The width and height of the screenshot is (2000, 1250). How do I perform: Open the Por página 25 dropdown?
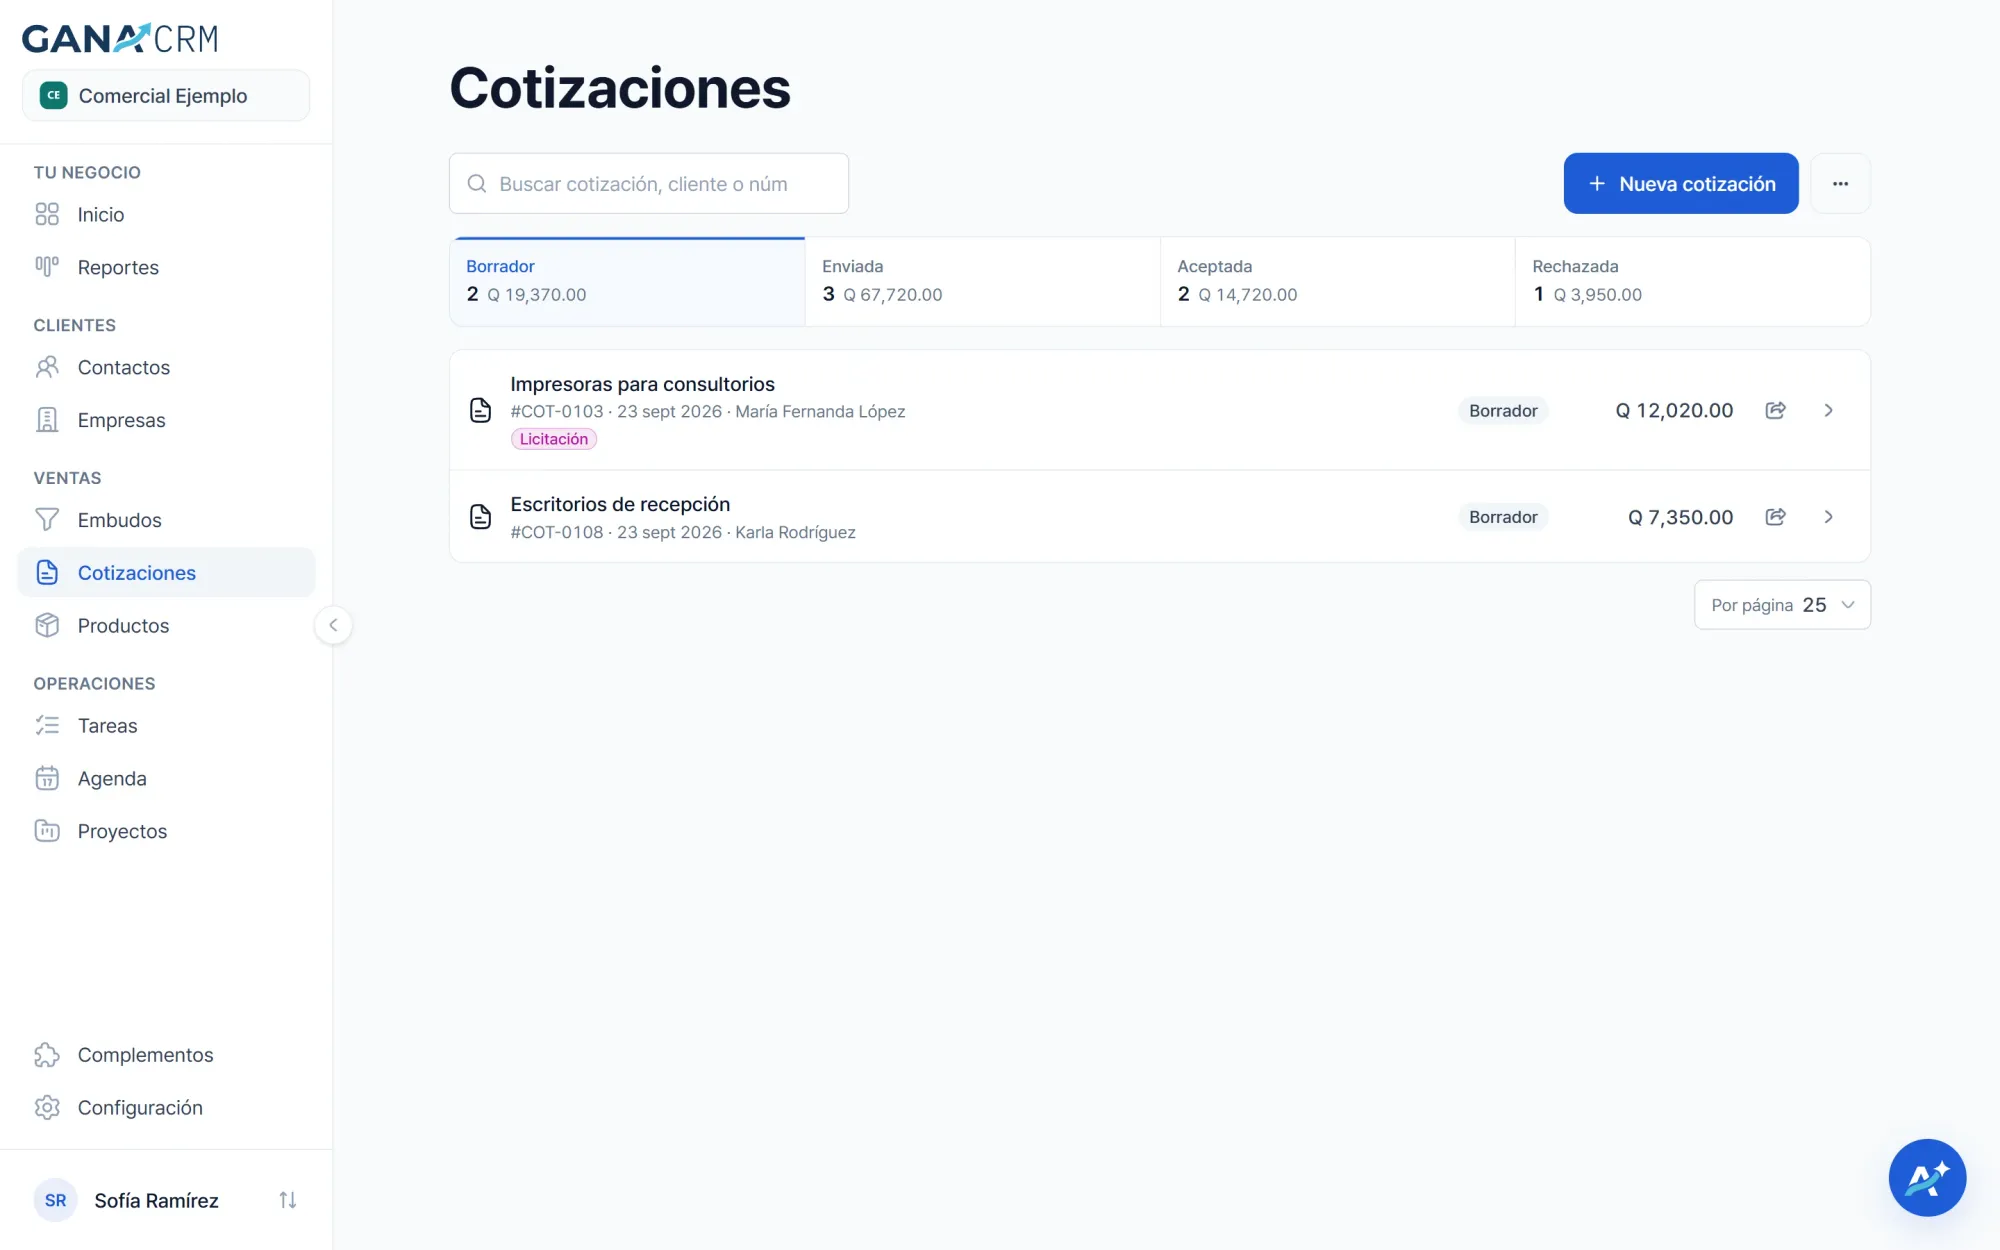[x=1782, y=605]
